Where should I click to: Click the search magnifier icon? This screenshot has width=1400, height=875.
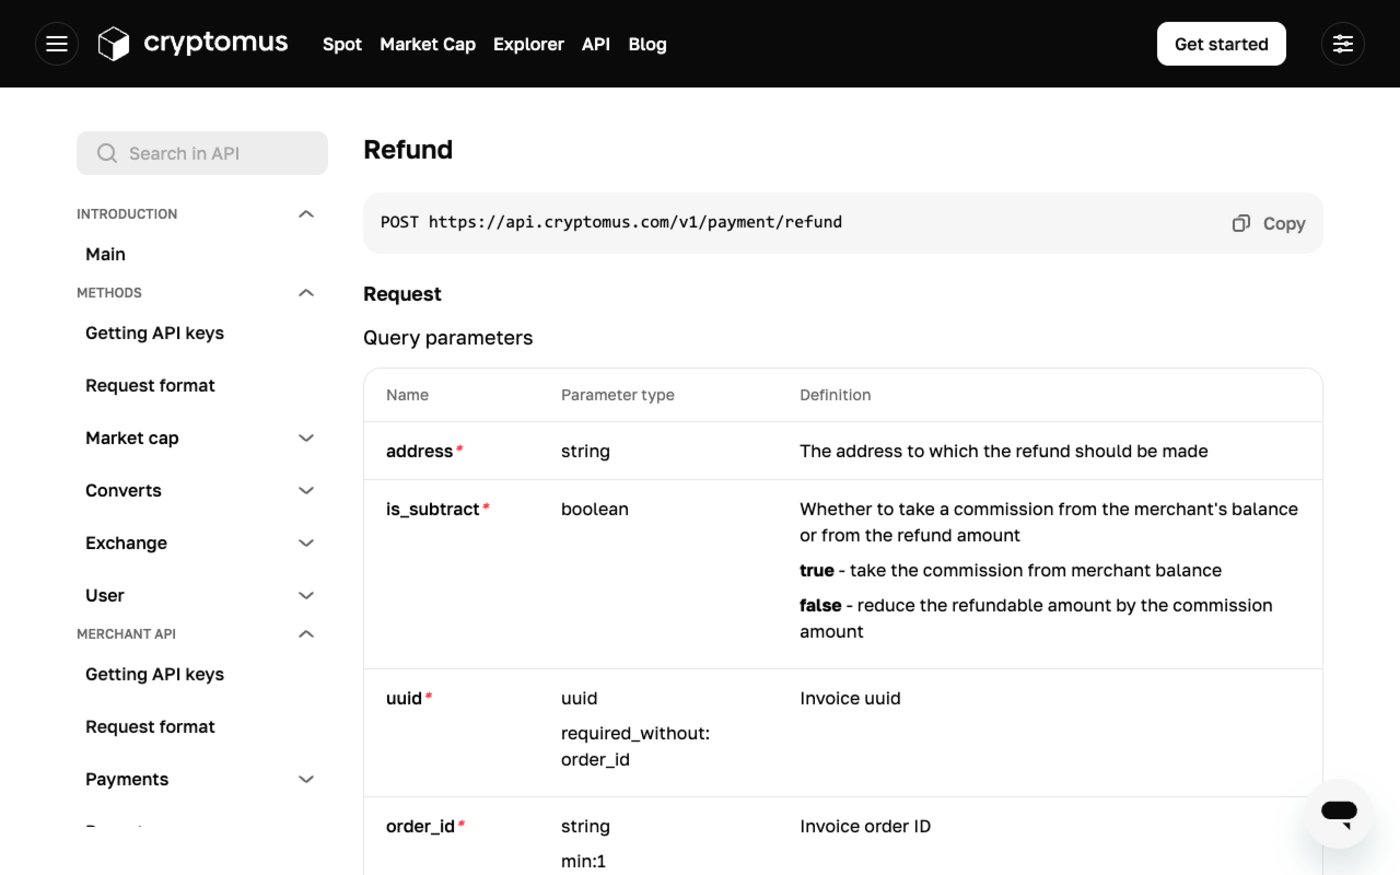(x=107, y=153)
